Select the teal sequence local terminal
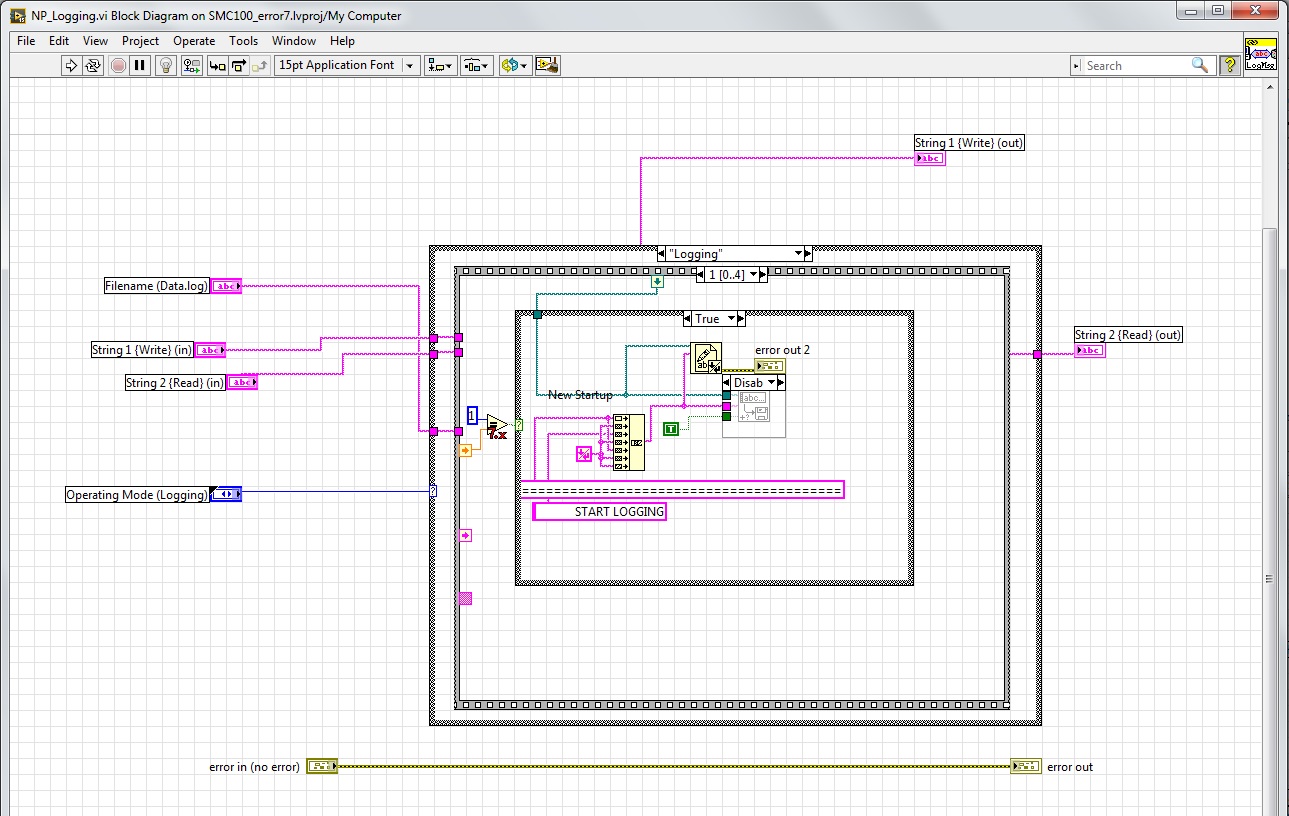The image size is (1289, 816). click(x=657, y=282)
